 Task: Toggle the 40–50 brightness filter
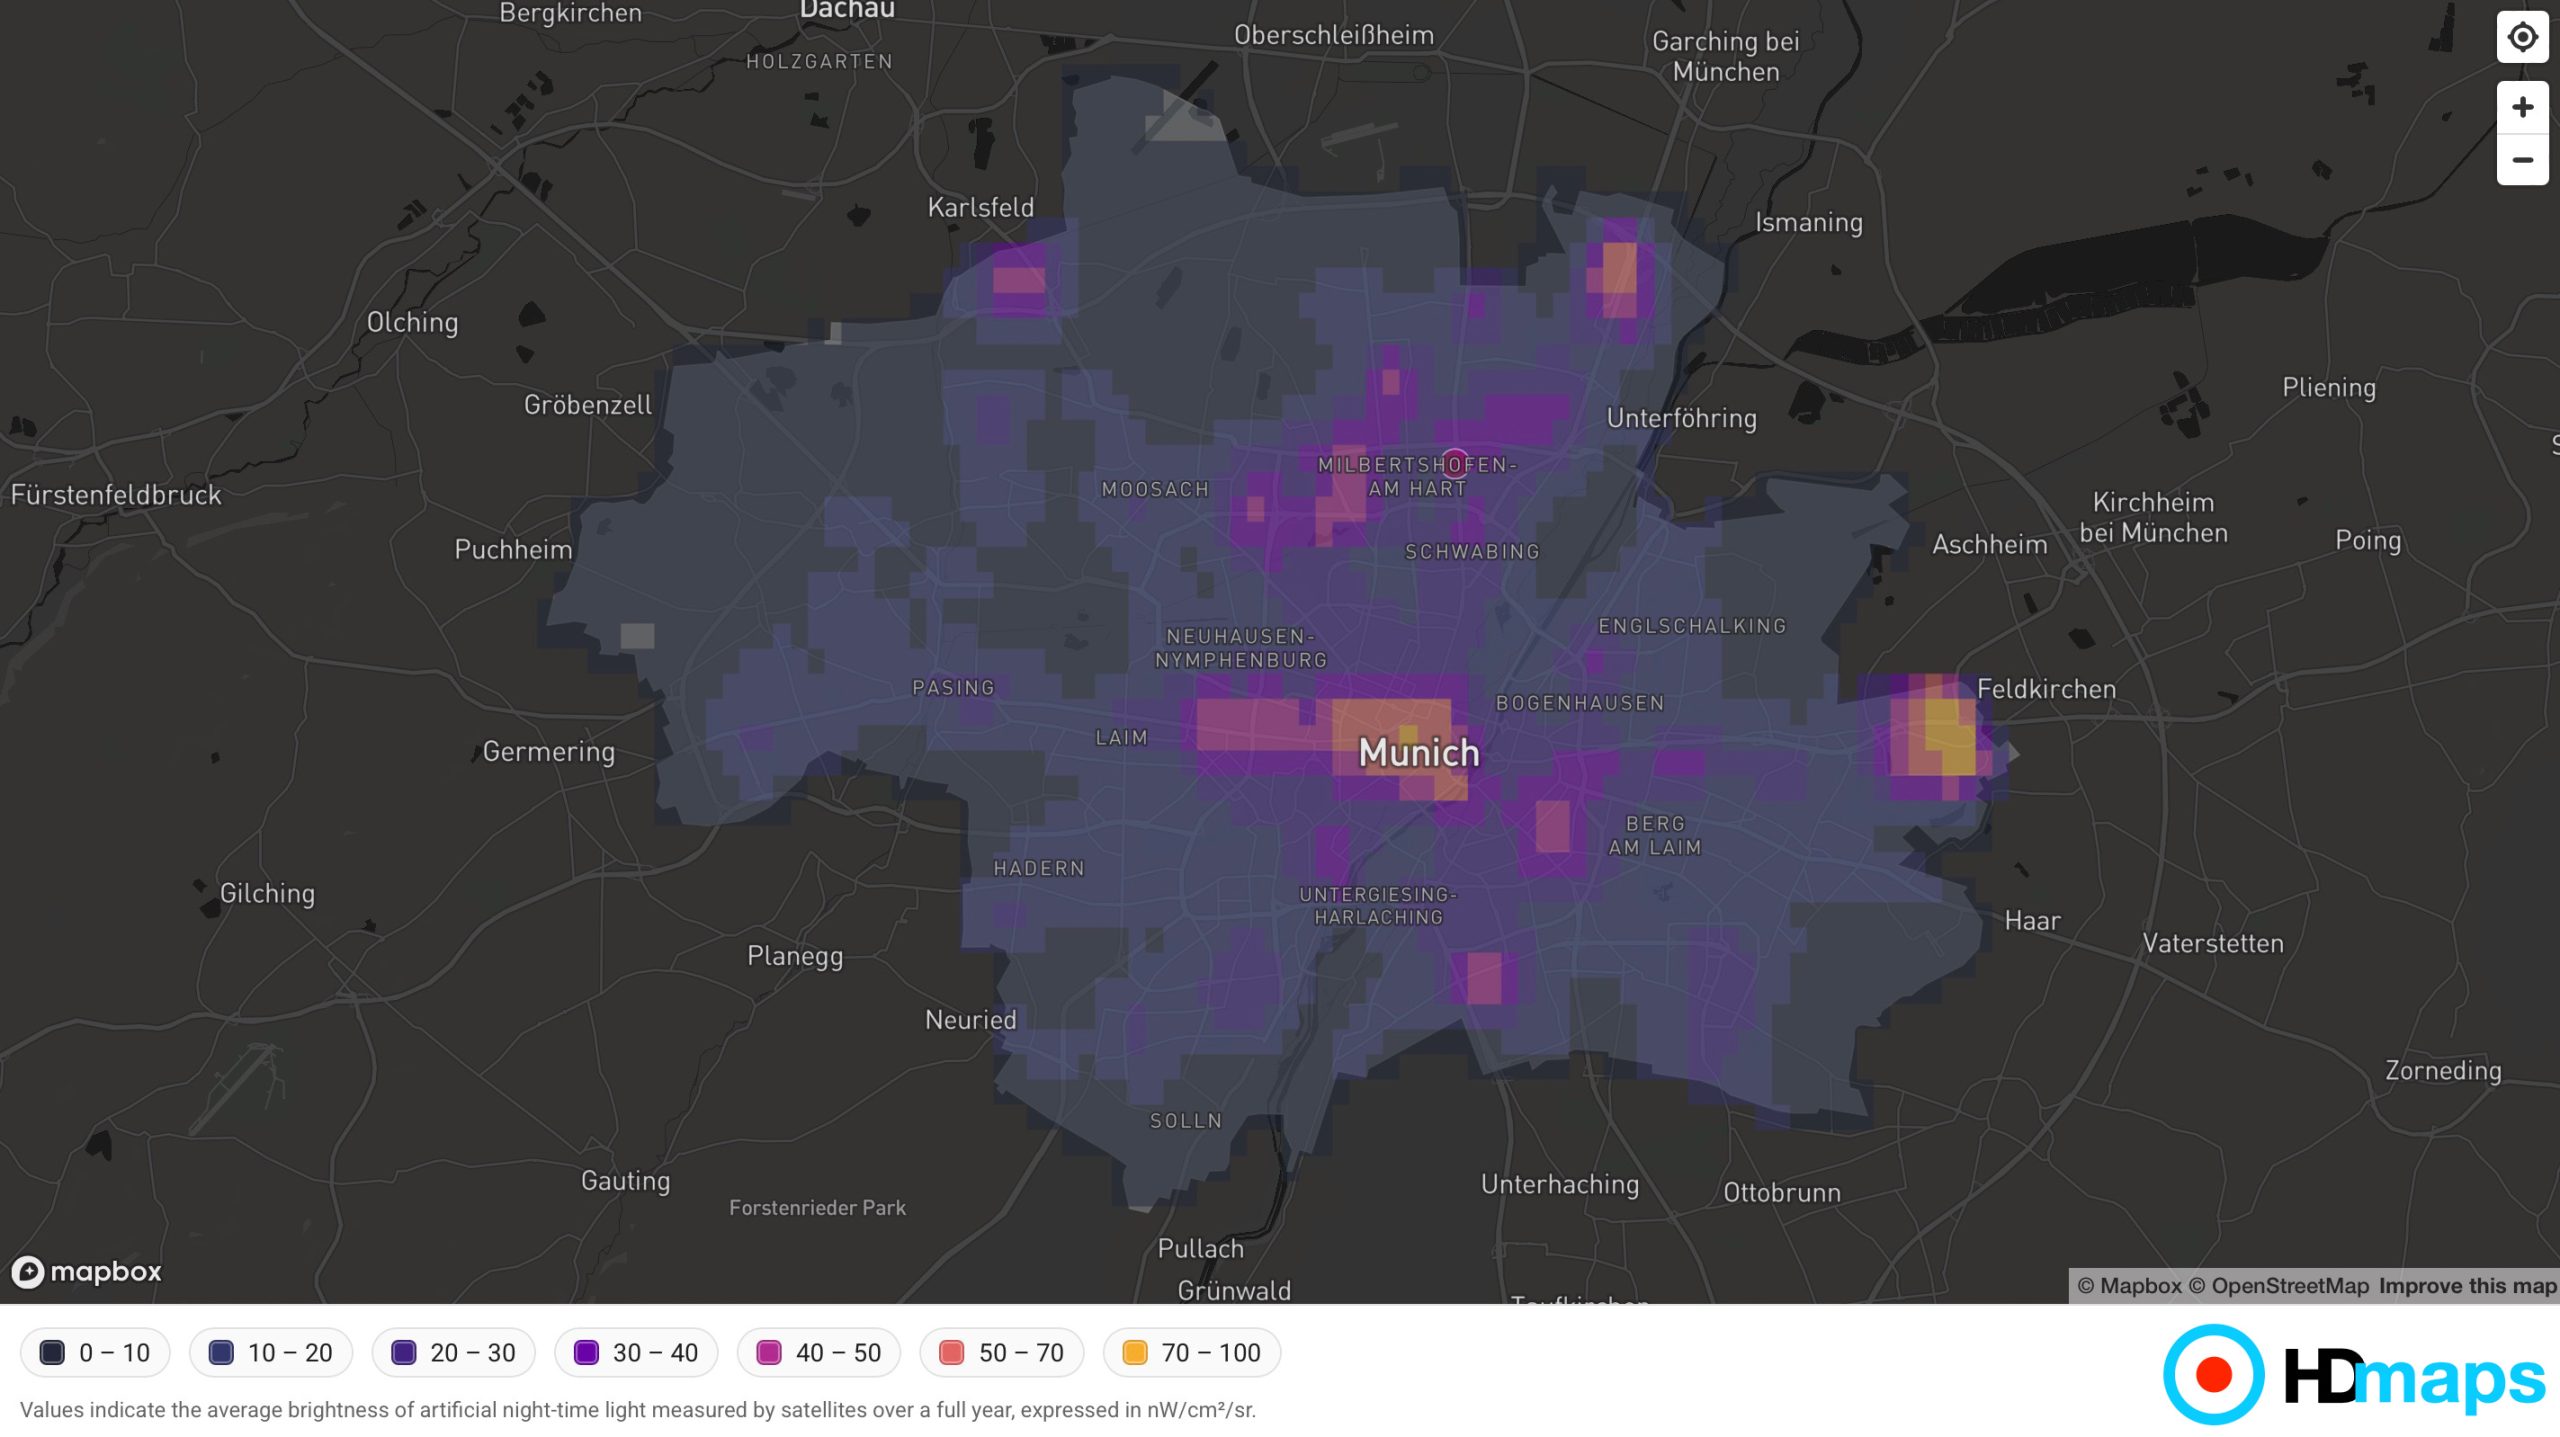818,1352
